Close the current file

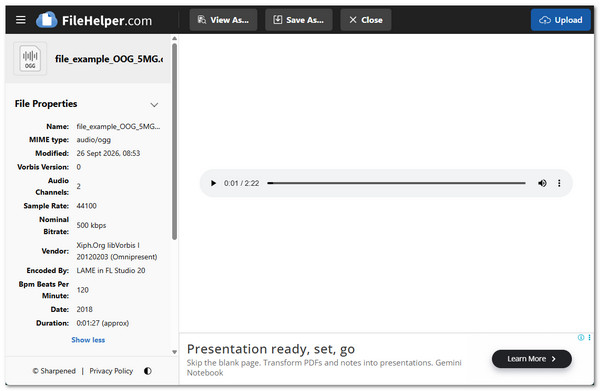(x=366, y=20)
